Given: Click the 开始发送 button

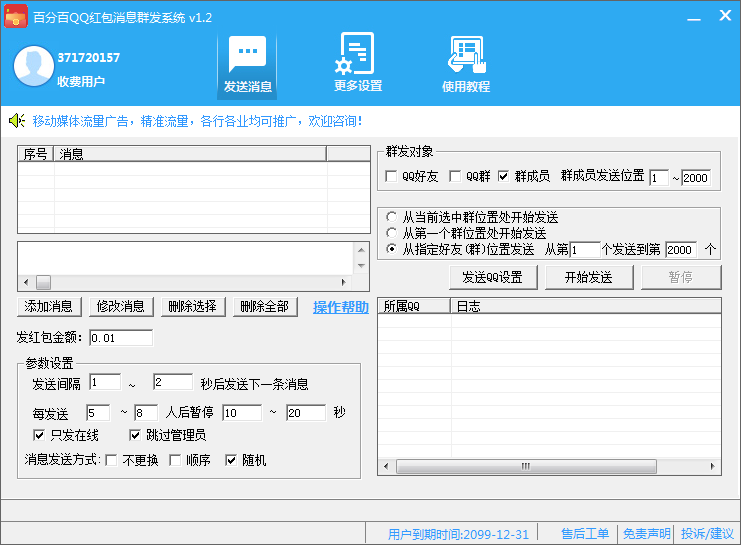Looking at the screenshot, I should (x=589, y=277).
